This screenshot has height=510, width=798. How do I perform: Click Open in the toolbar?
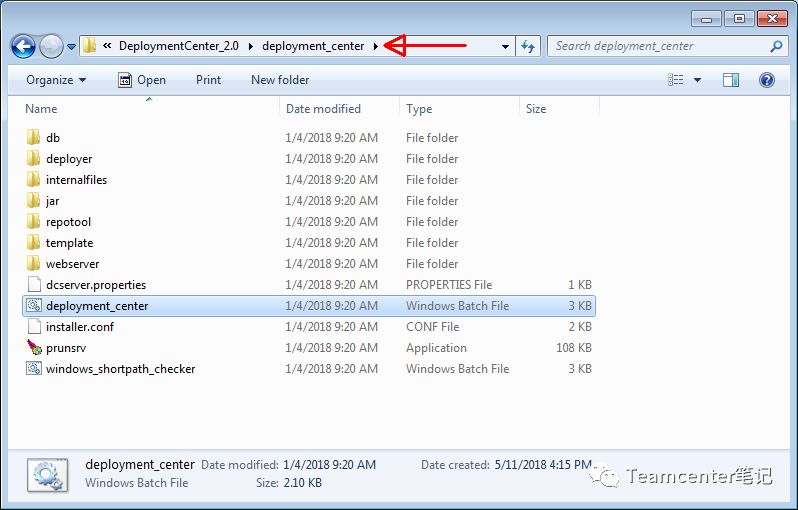pos(142,80)
